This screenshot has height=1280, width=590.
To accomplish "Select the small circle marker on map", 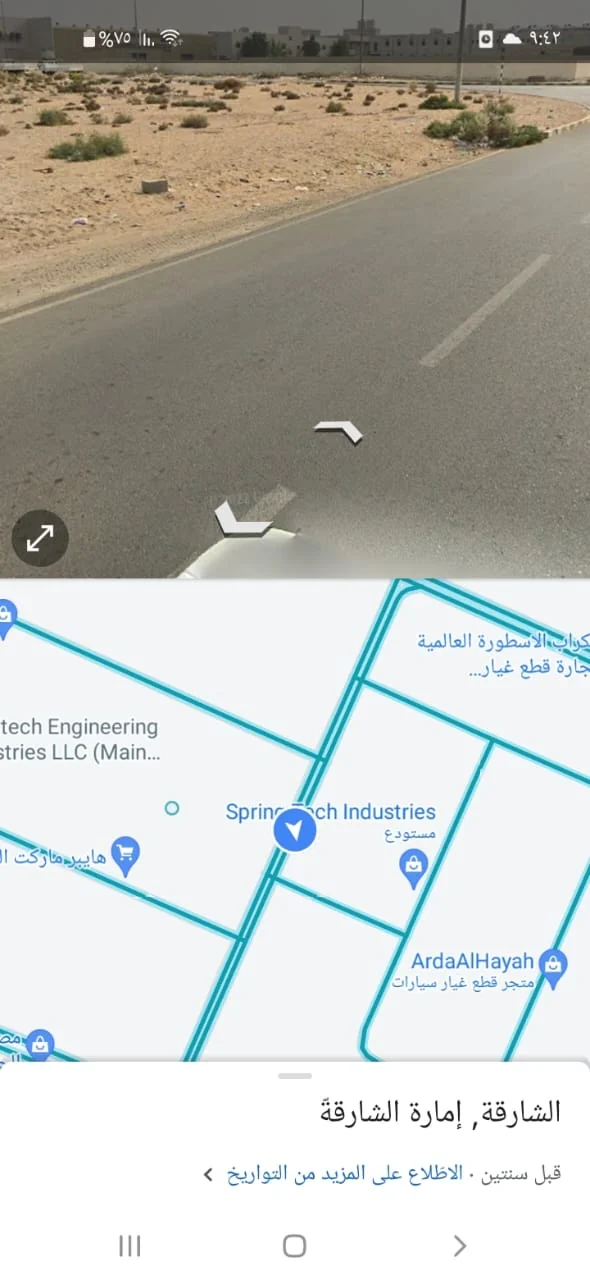I will click(172, 808).
